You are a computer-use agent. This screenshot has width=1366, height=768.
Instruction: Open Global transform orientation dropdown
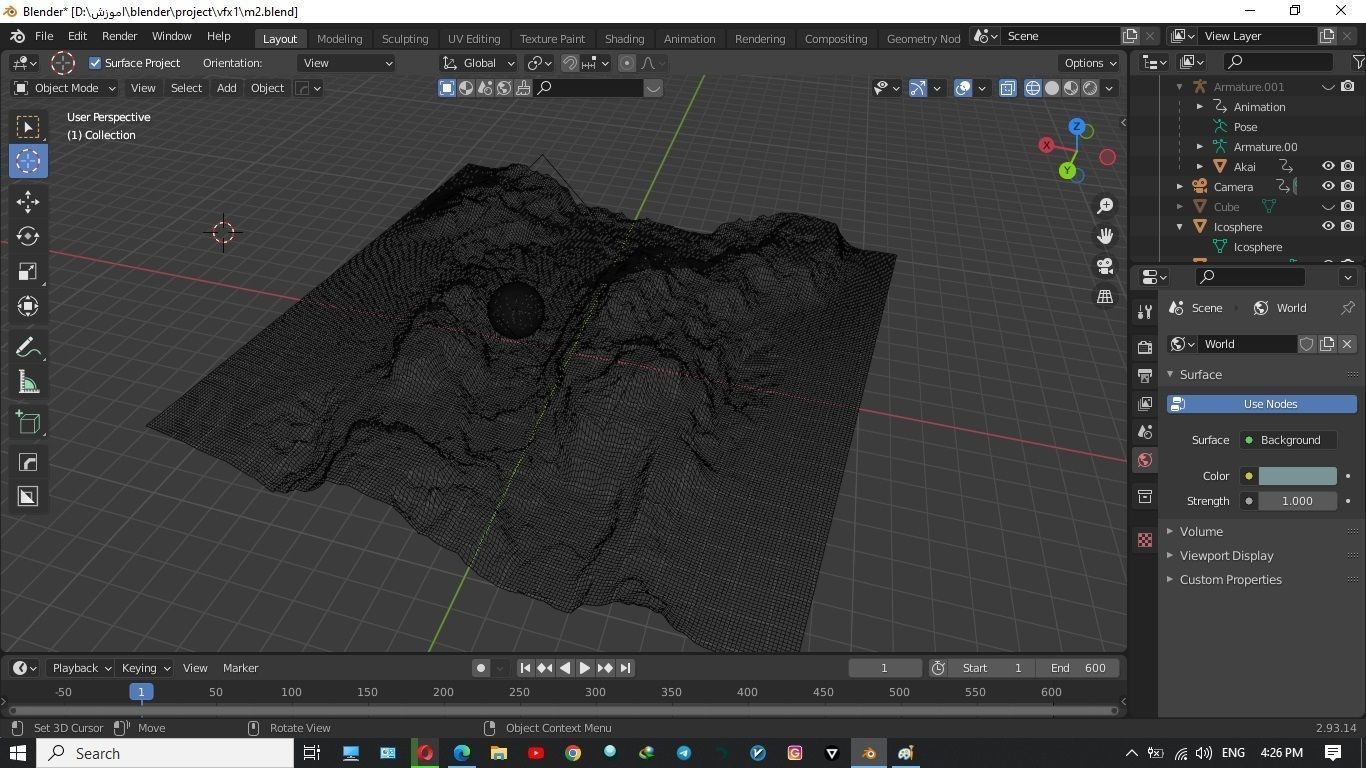(x=478, y=63)
